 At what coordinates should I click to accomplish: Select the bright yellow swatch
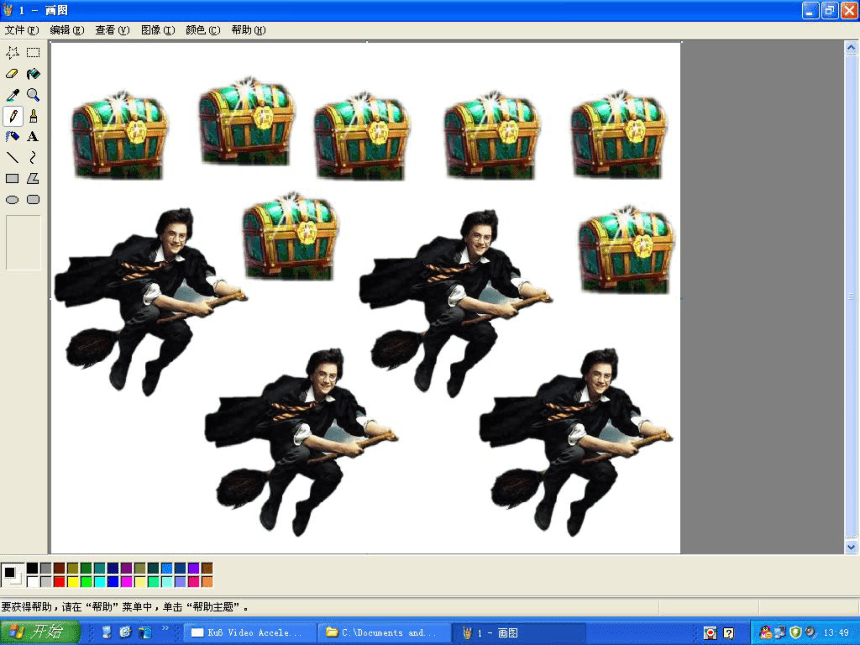[x=73, y=581]
